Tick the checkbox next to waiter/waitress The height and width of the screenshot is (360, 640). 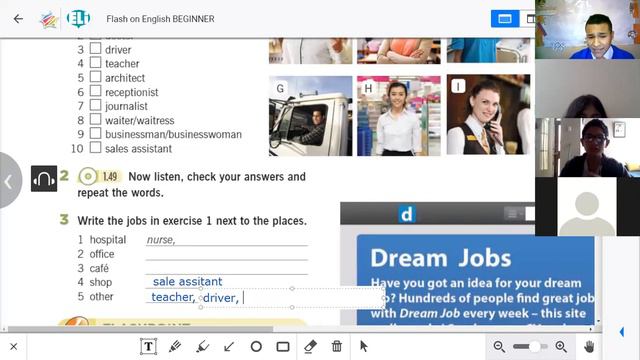[95, 119]
